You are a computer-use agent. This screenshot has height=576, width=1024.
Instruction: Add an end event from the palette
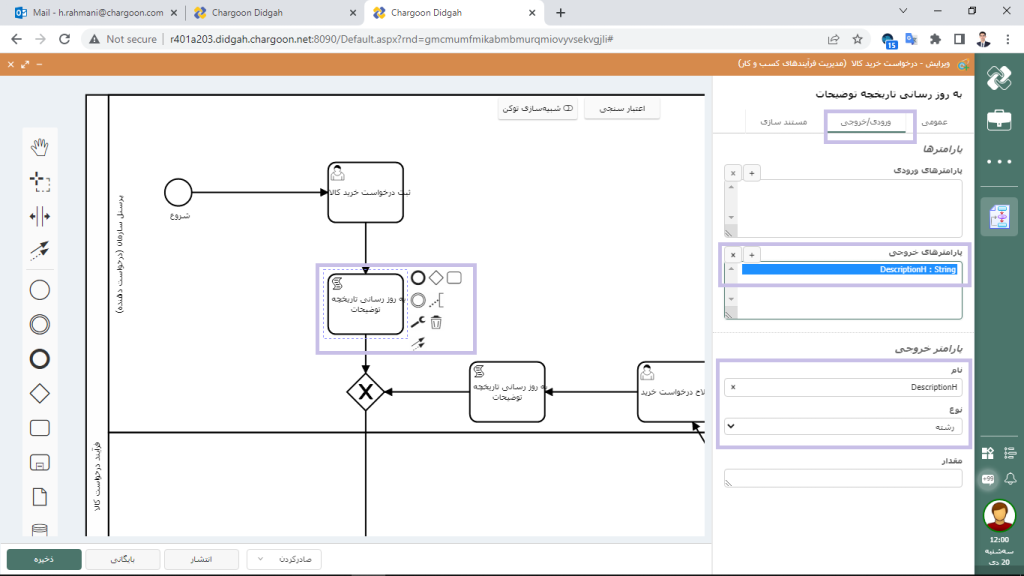[40, 359]
